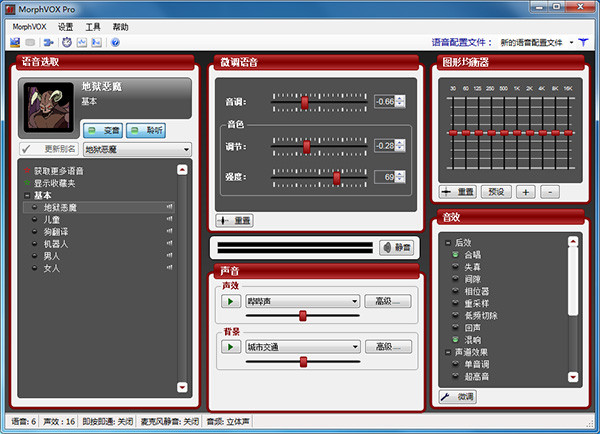Image resolution: width=600 pixels, height=434 pixels.
Task: Collapse the 声道效果 effects group
Action: click(x=448, y=352)
